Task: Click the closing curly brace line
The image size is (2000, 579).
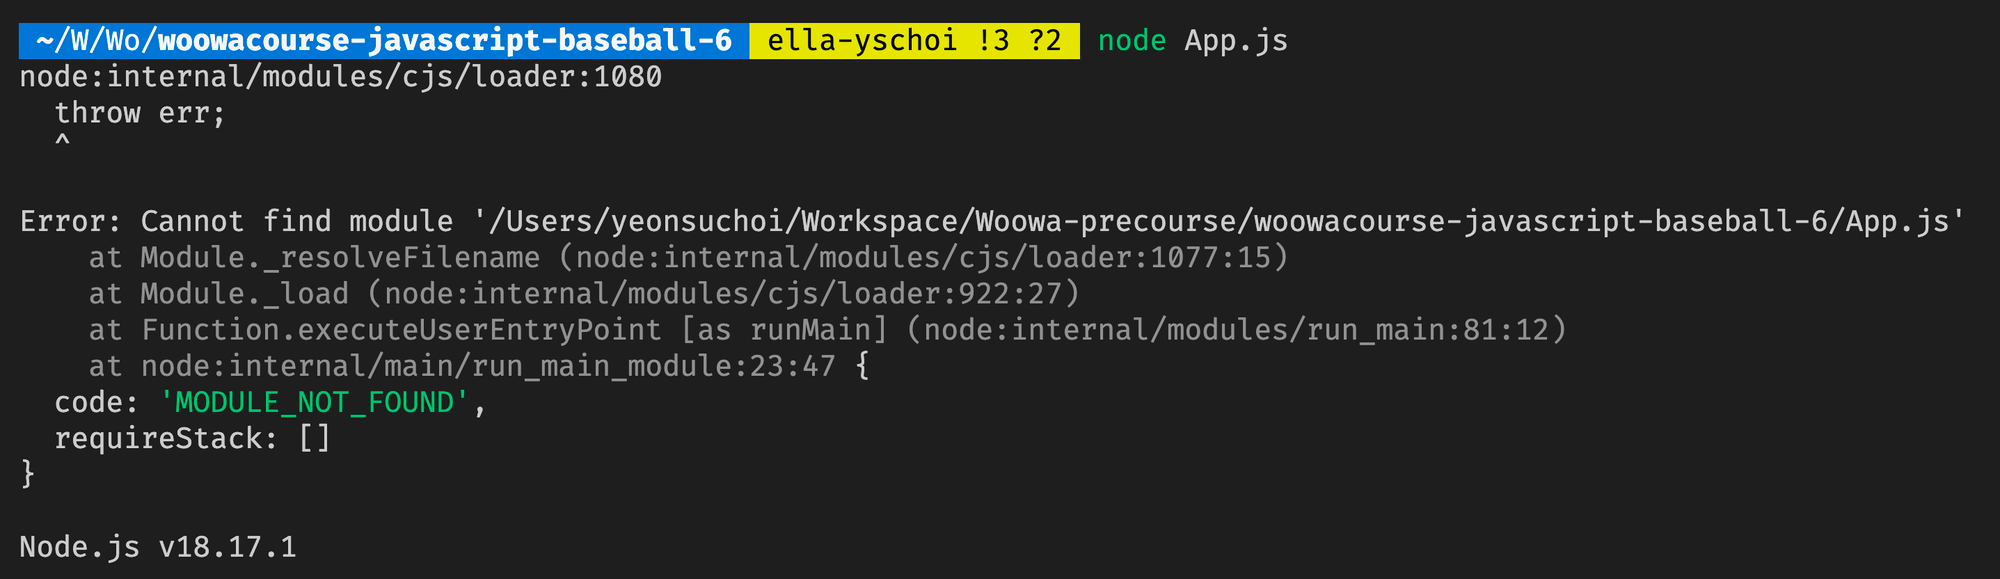Action: point(28,473)
